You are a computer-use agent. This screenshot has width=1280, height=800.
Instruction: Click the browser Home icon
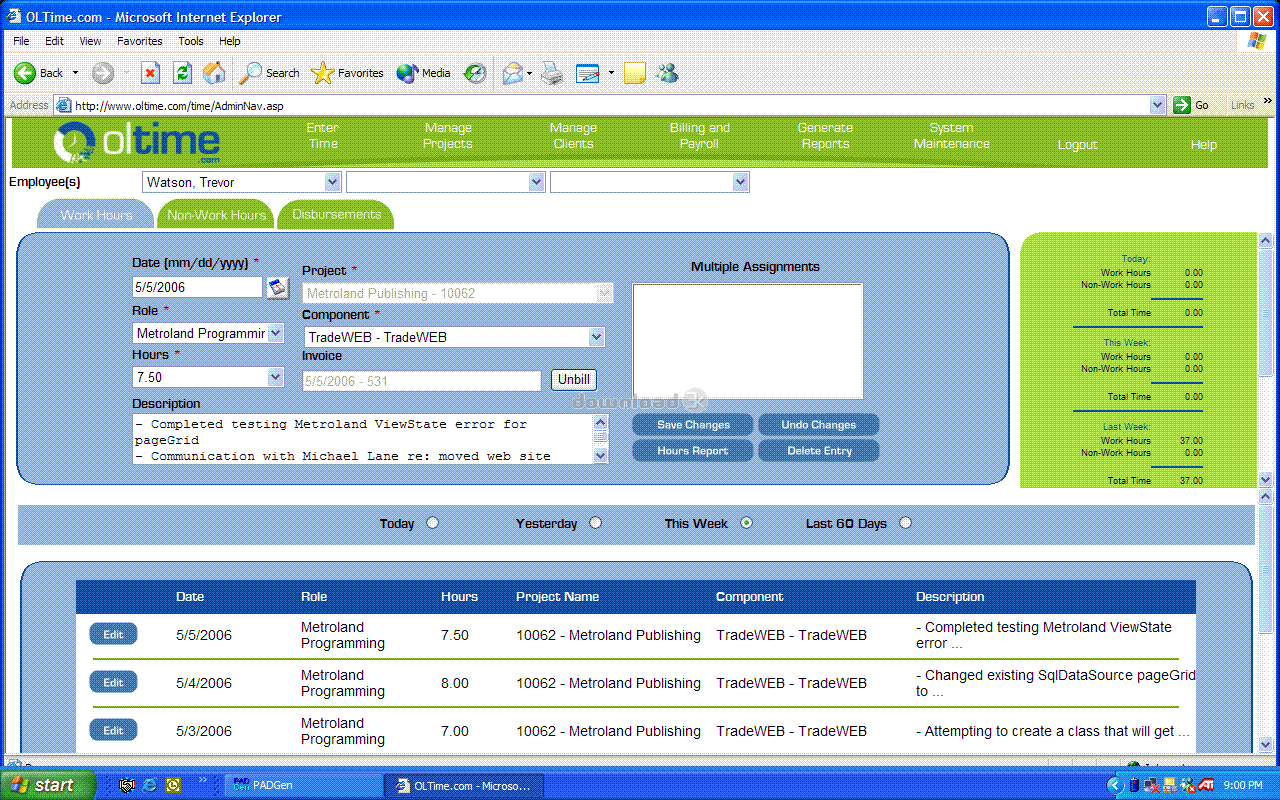[214, 73]
